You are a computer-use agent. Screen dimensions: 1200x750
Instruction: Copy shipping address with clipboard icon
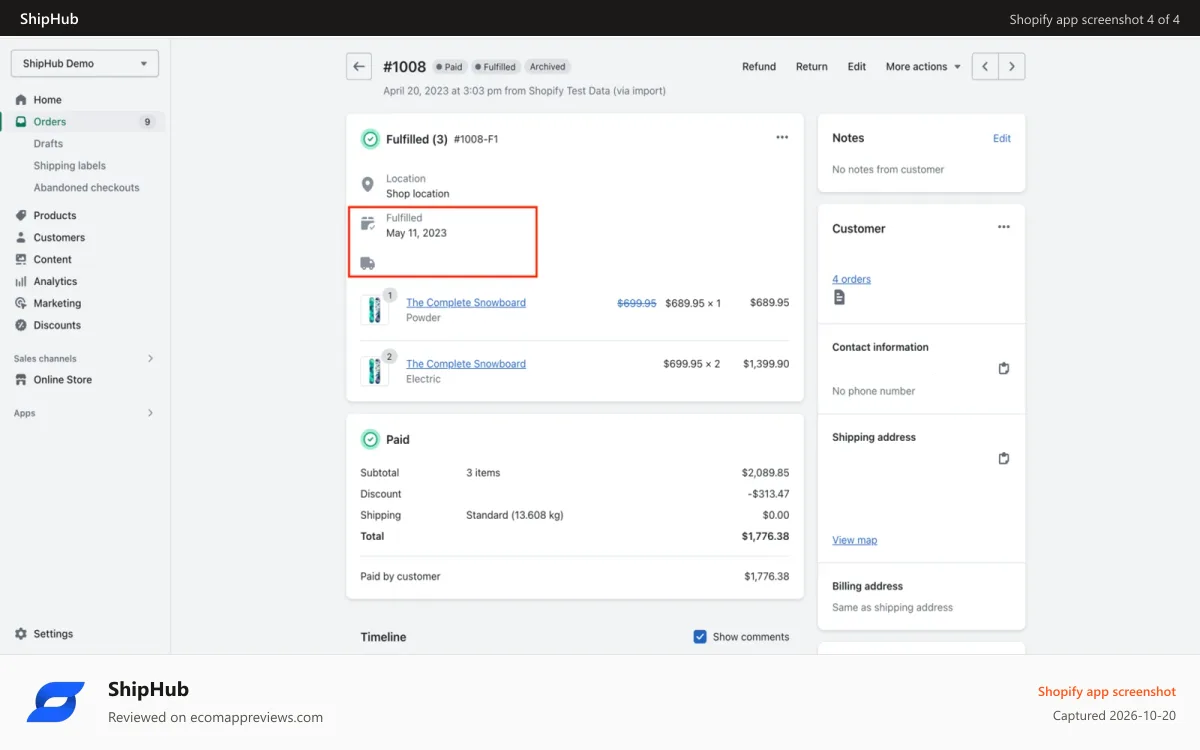coord(1004,458)
